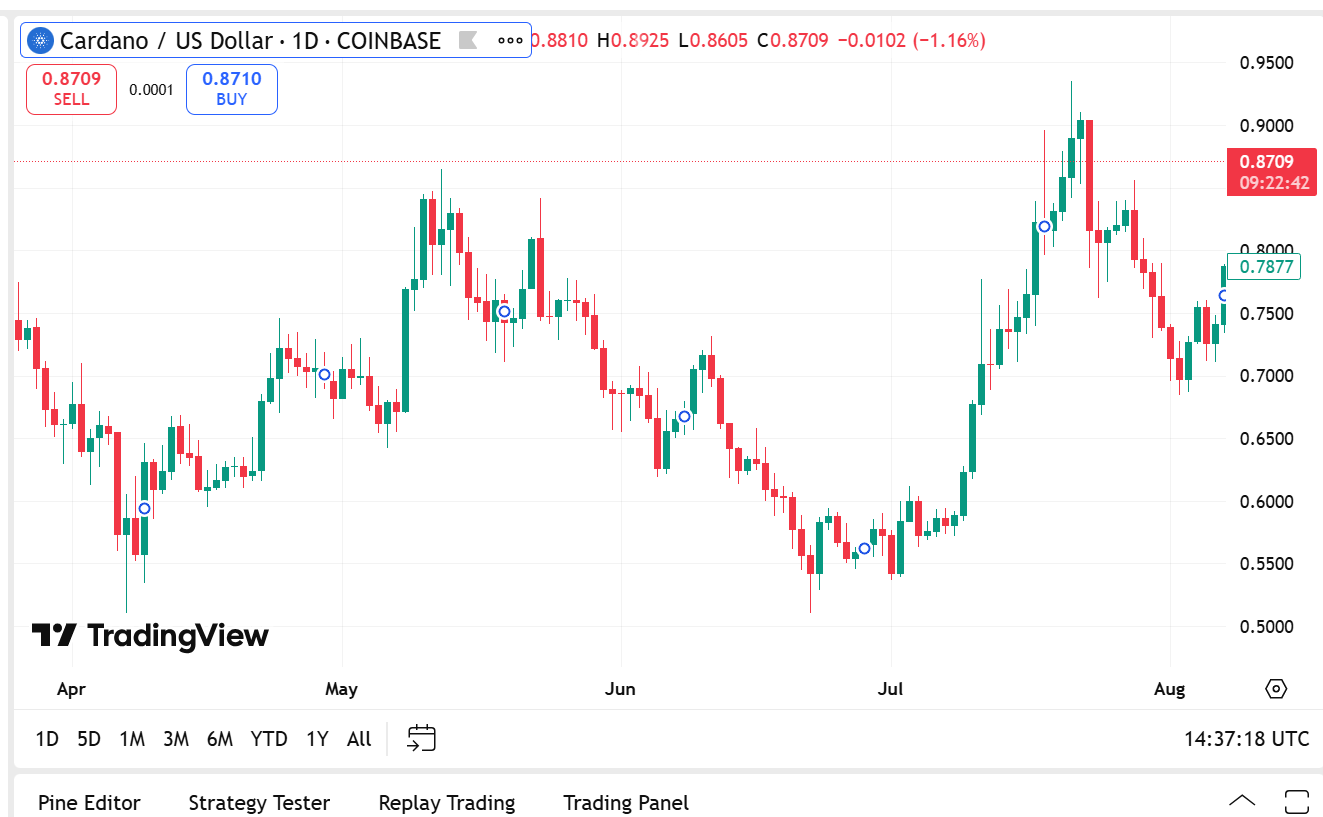
Task: Click the flag icon beside COINBASE
Action: (x=467, y=40)
